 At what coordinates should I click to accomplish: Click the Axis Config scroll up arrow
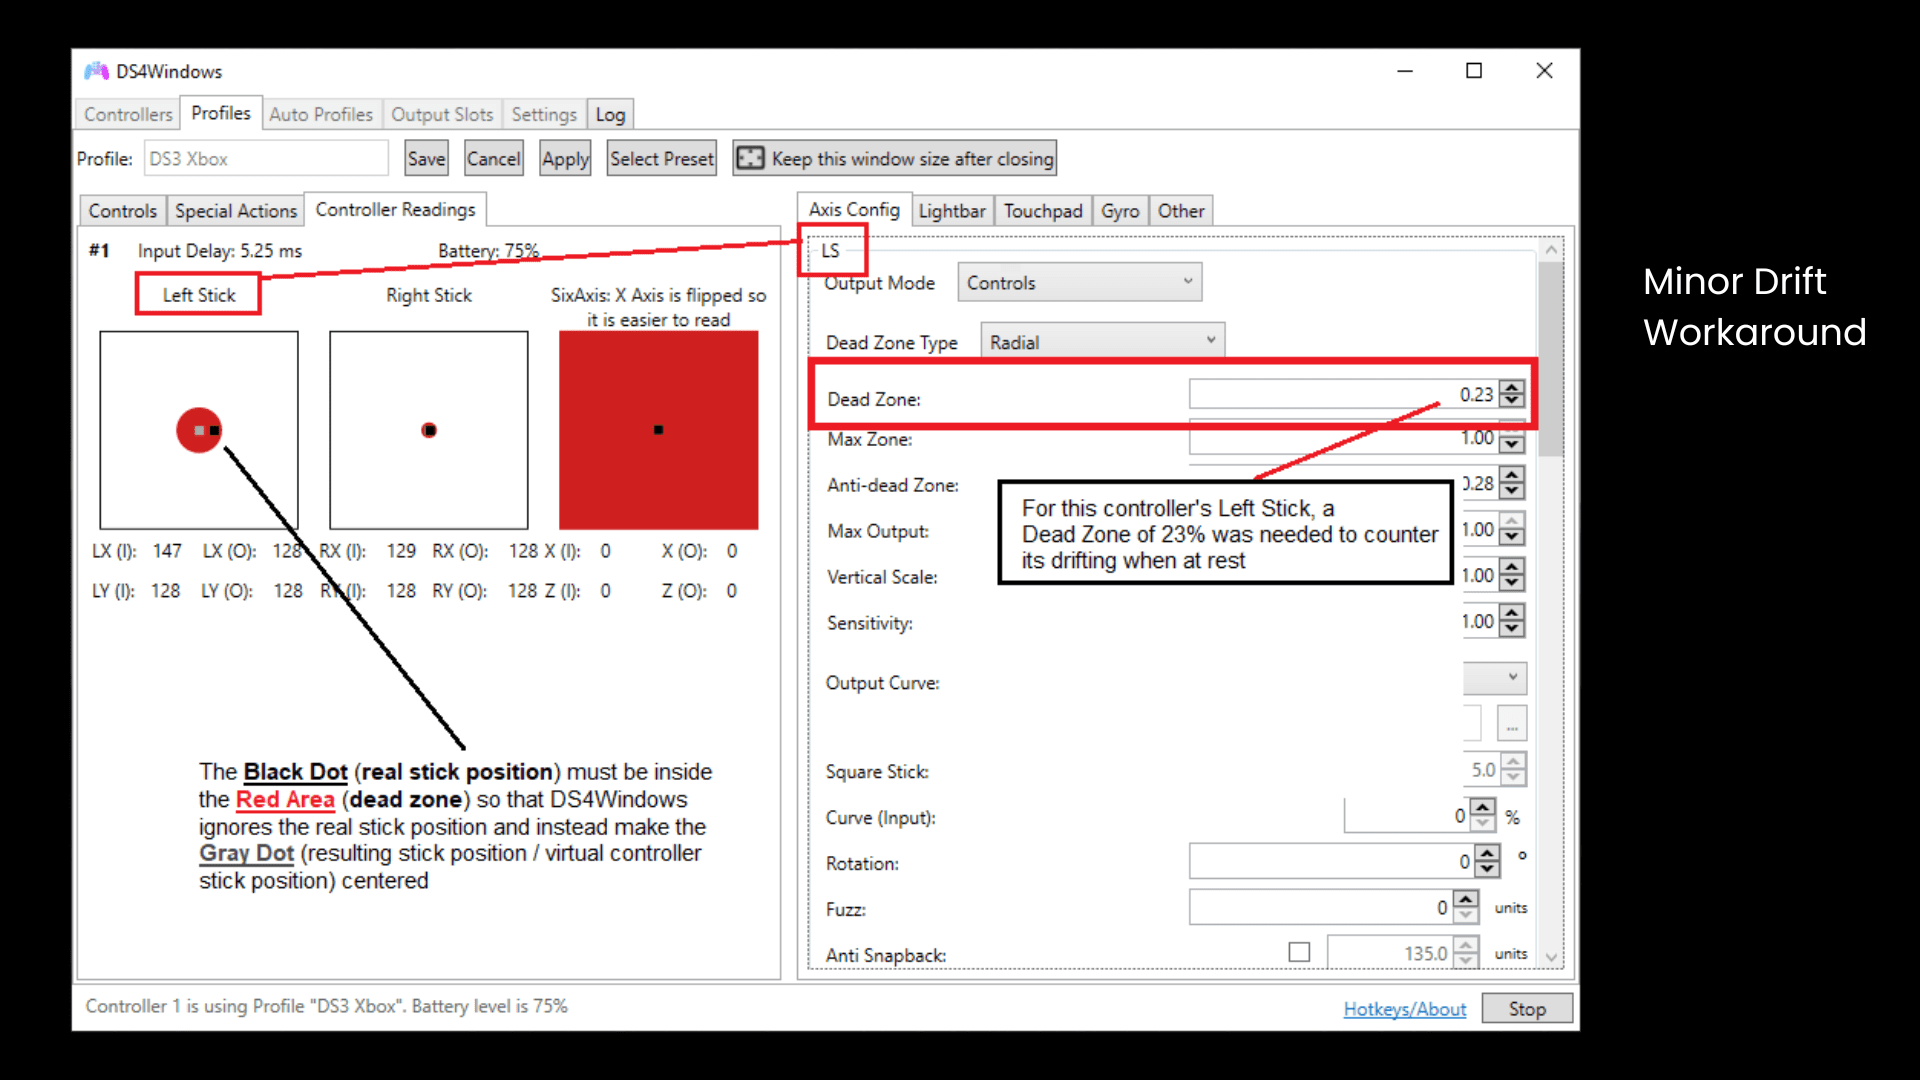1551,249
